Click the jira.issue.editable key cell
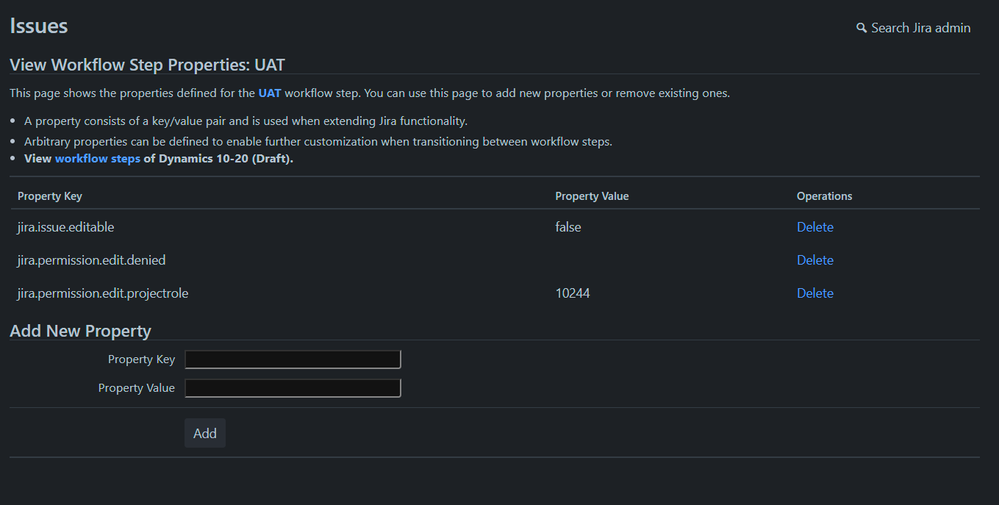 coord(66,227)
